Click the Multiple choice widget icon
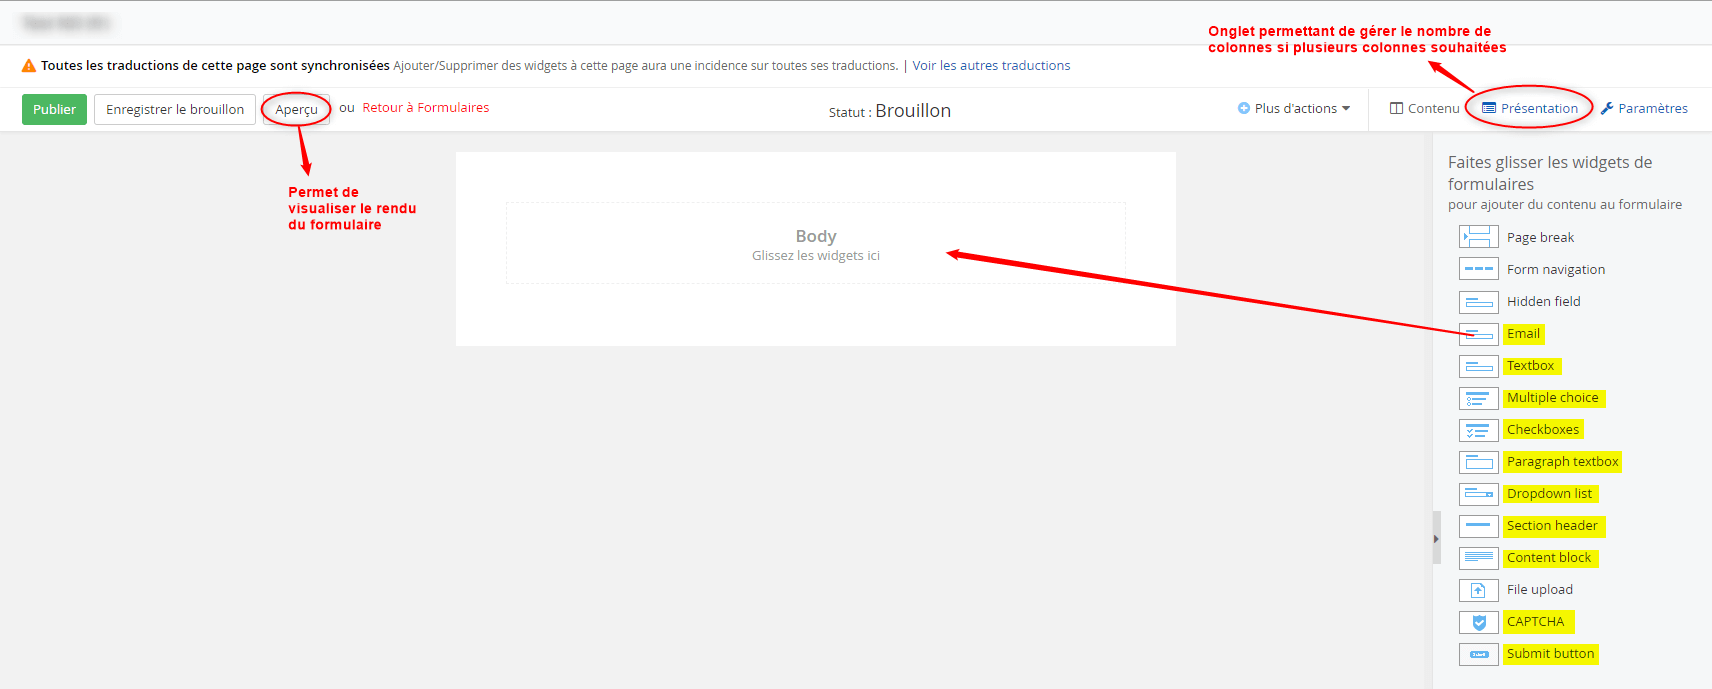Image resolution: width=1712 pixels, height=689 pixels. (1478, 398)
